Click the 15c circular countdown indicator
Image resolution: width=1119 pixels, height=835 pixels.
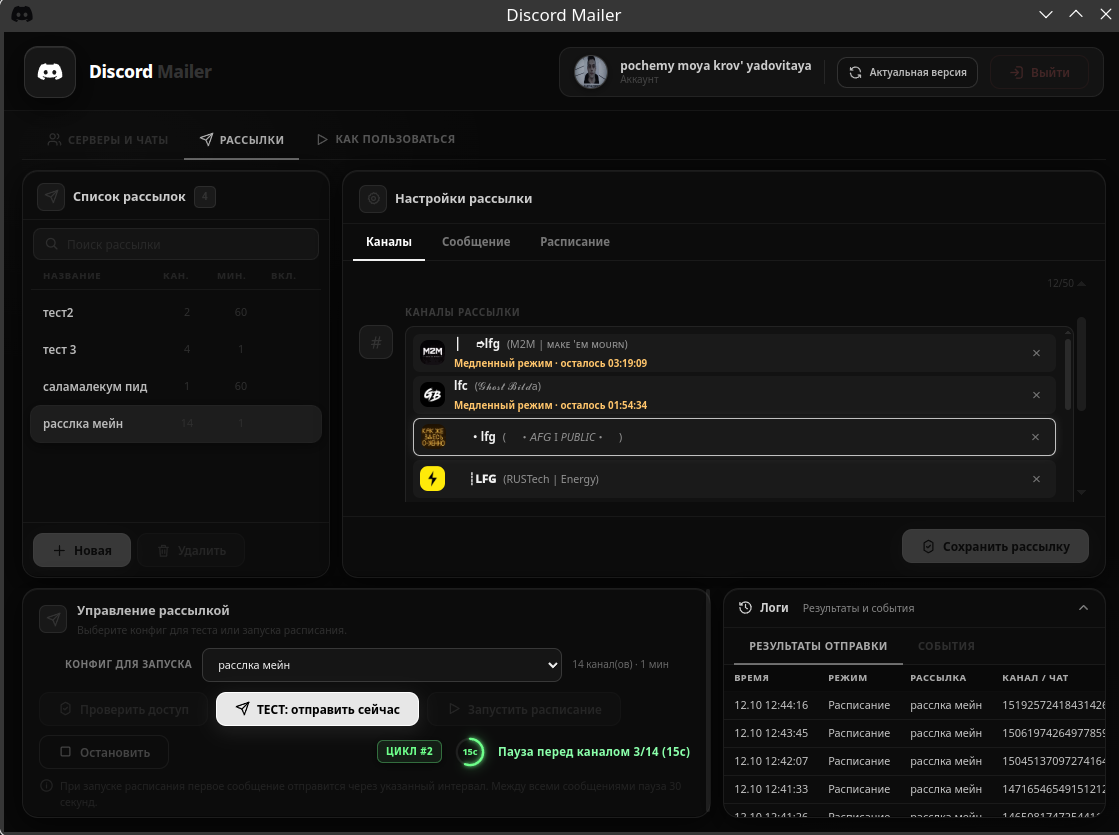click(470, 752)
